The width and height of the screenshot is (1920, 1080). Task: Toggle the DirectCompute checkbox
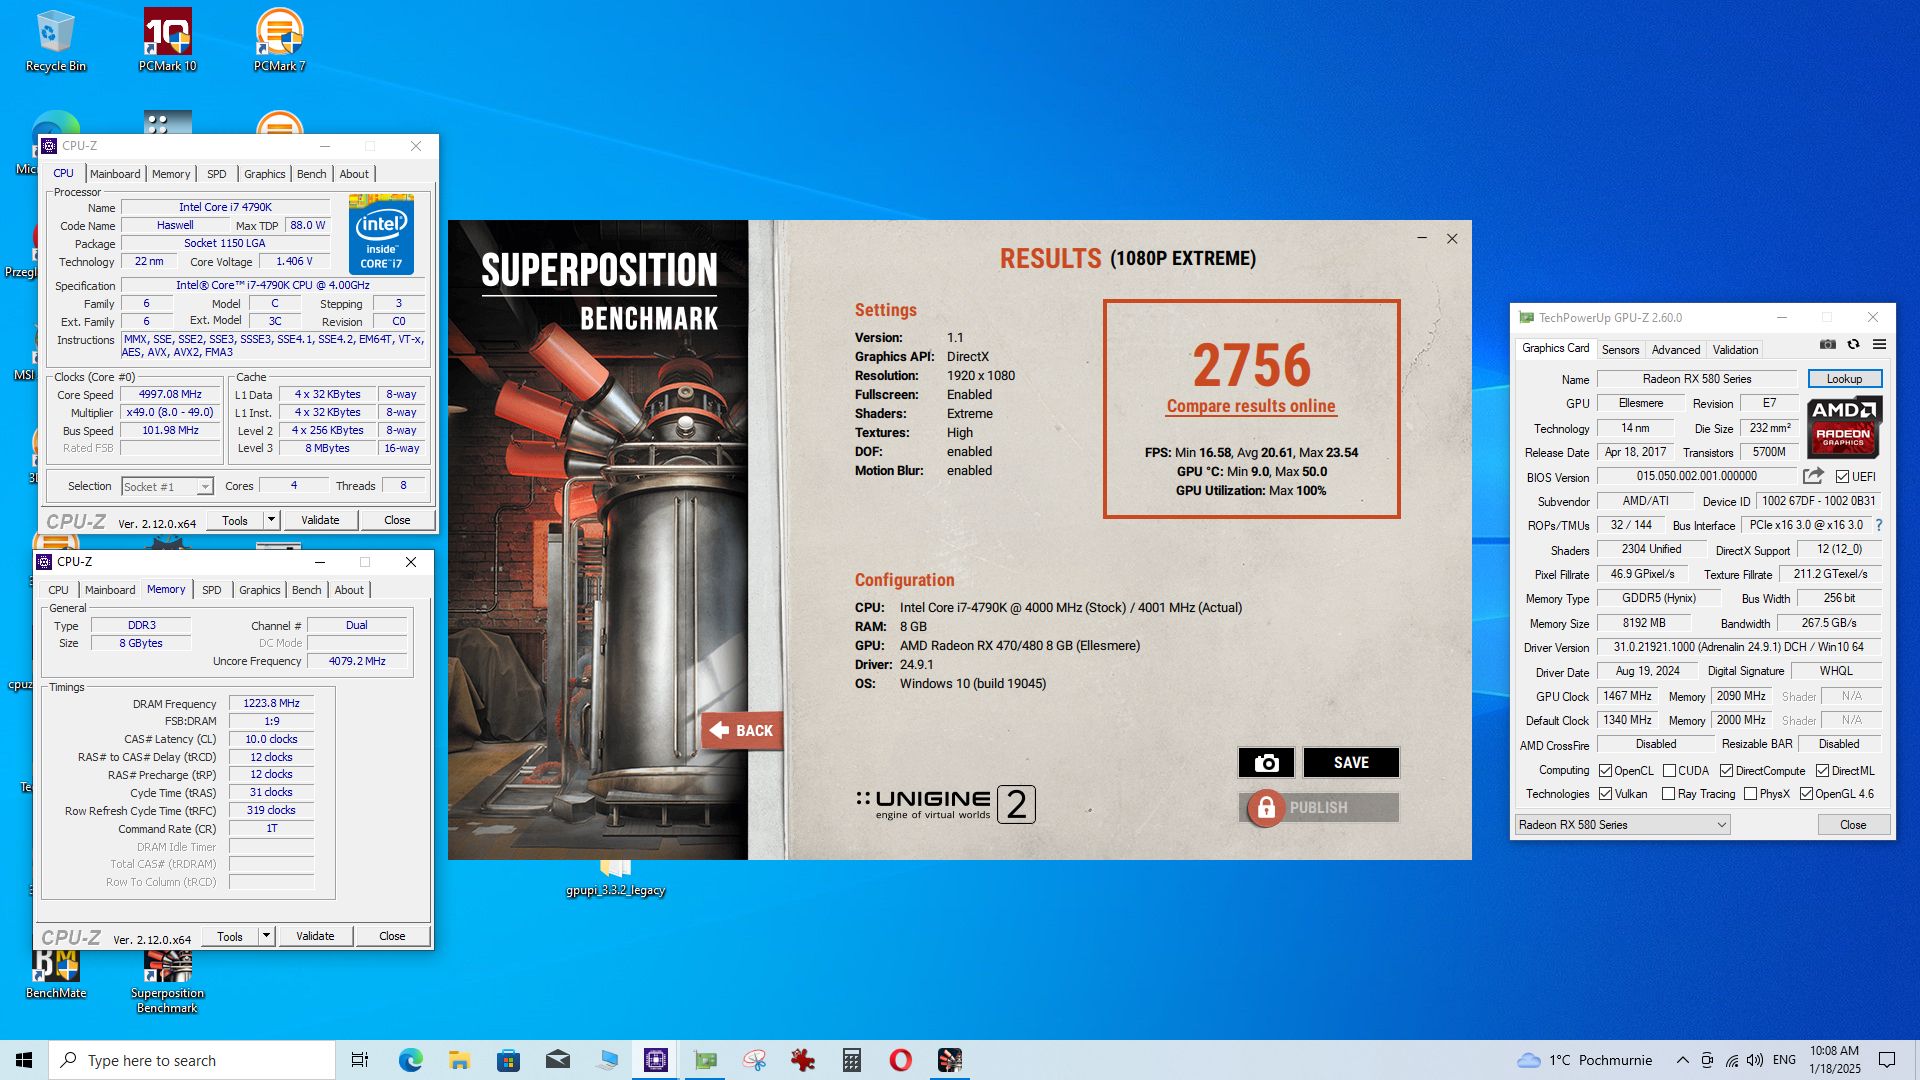tap(1726, 771)
